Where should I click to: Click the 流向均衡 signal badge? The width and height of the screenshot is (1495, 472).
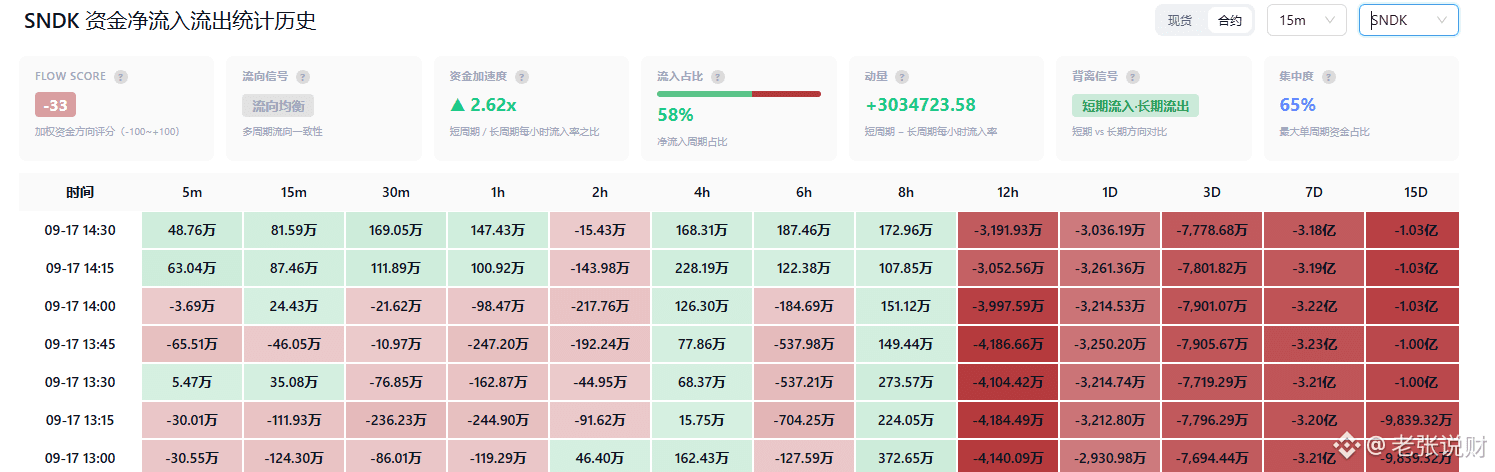(278, 105)
